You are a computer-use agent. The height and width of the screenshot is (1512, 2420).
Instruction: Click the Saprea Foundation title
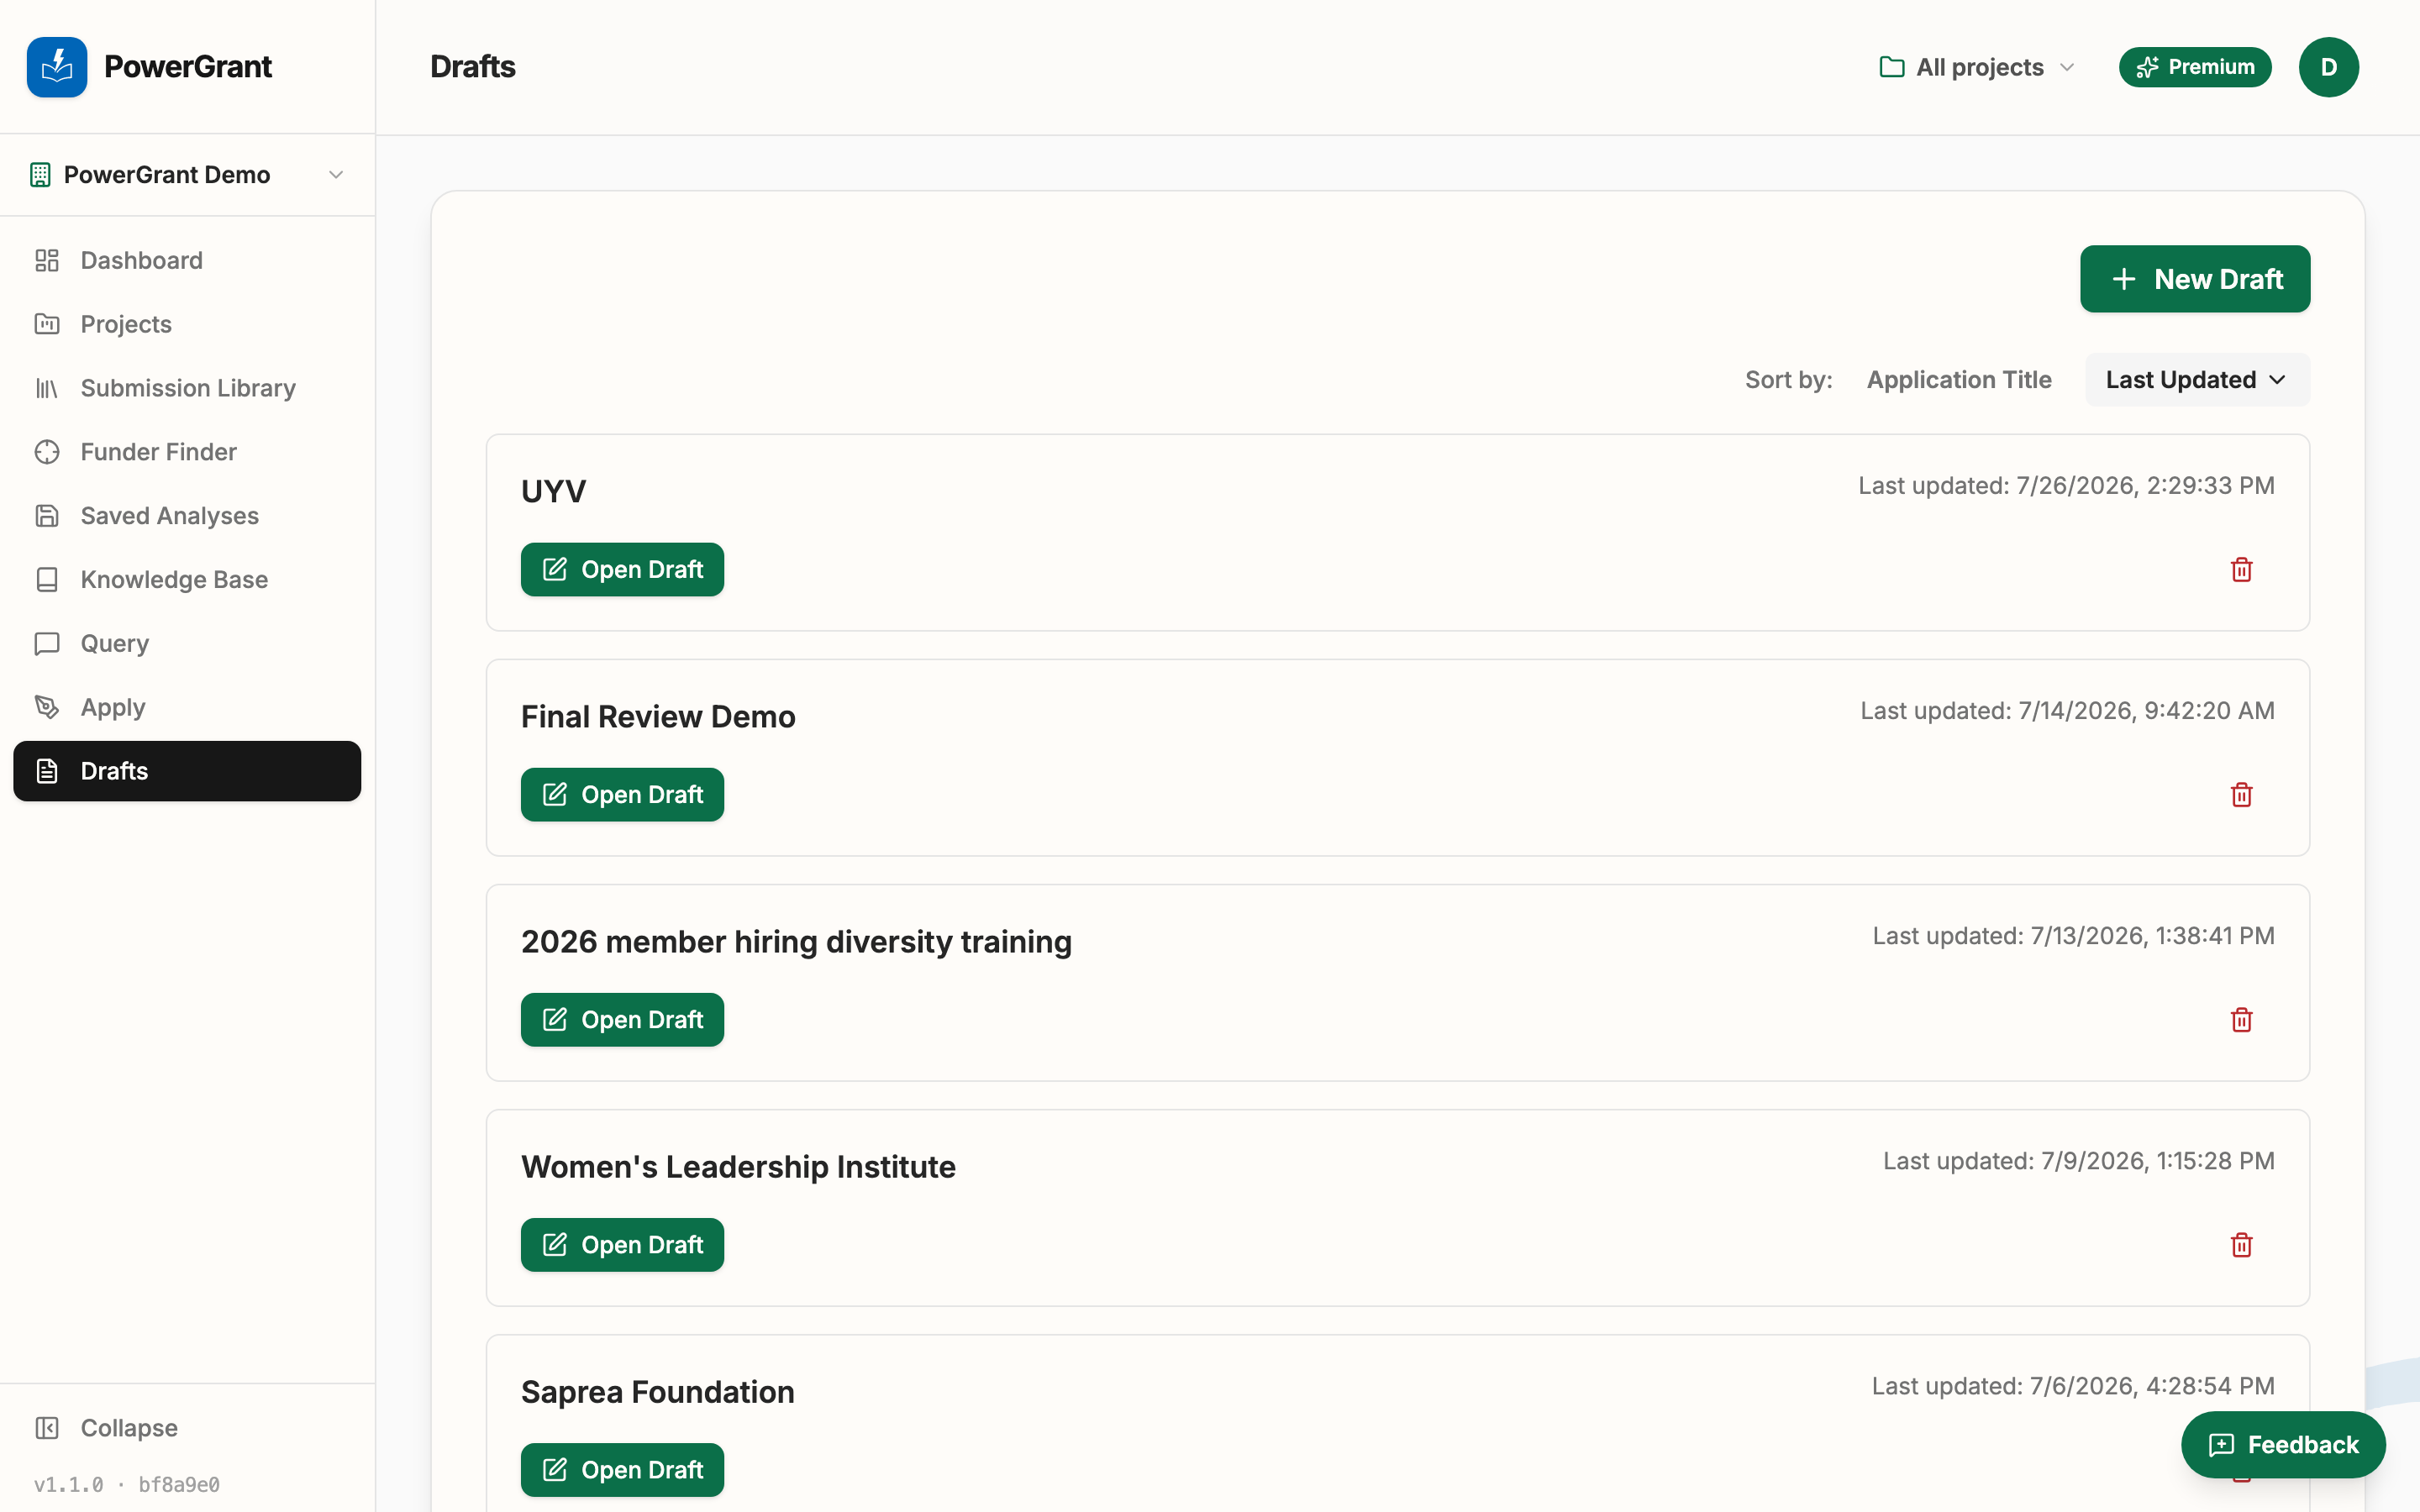[657, 1392]
